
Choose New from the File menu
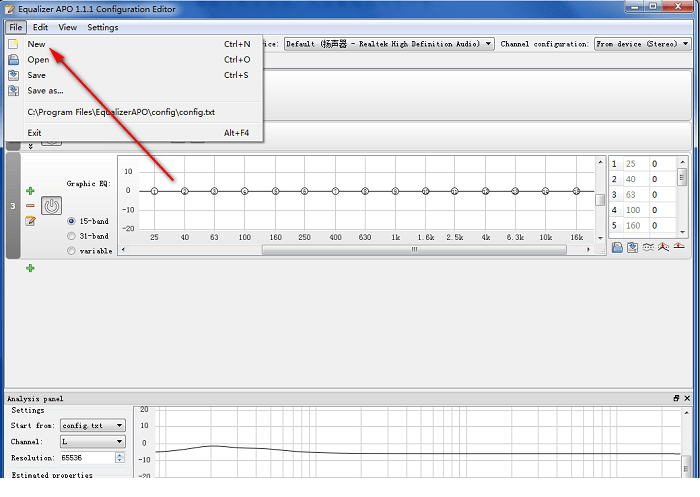(x=134, y=44)
